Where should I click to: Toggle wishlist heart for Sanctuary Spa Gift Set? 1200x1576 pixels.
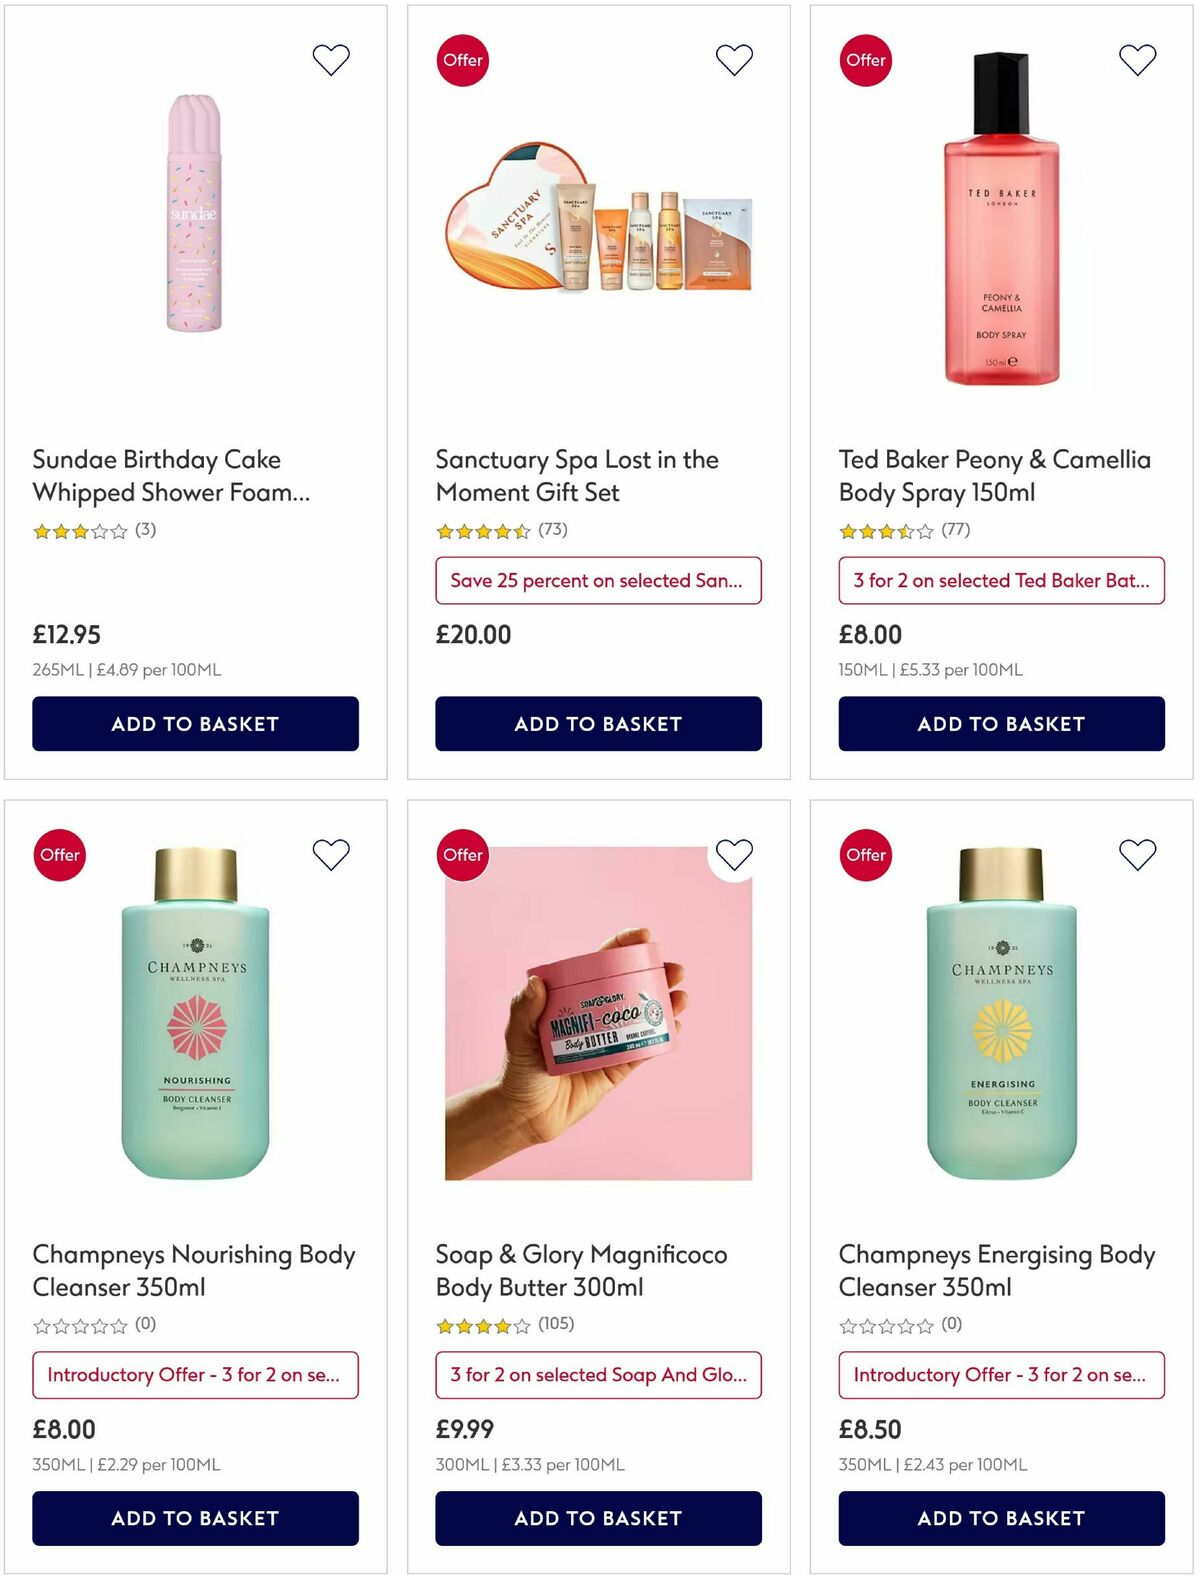pos(733,59)
